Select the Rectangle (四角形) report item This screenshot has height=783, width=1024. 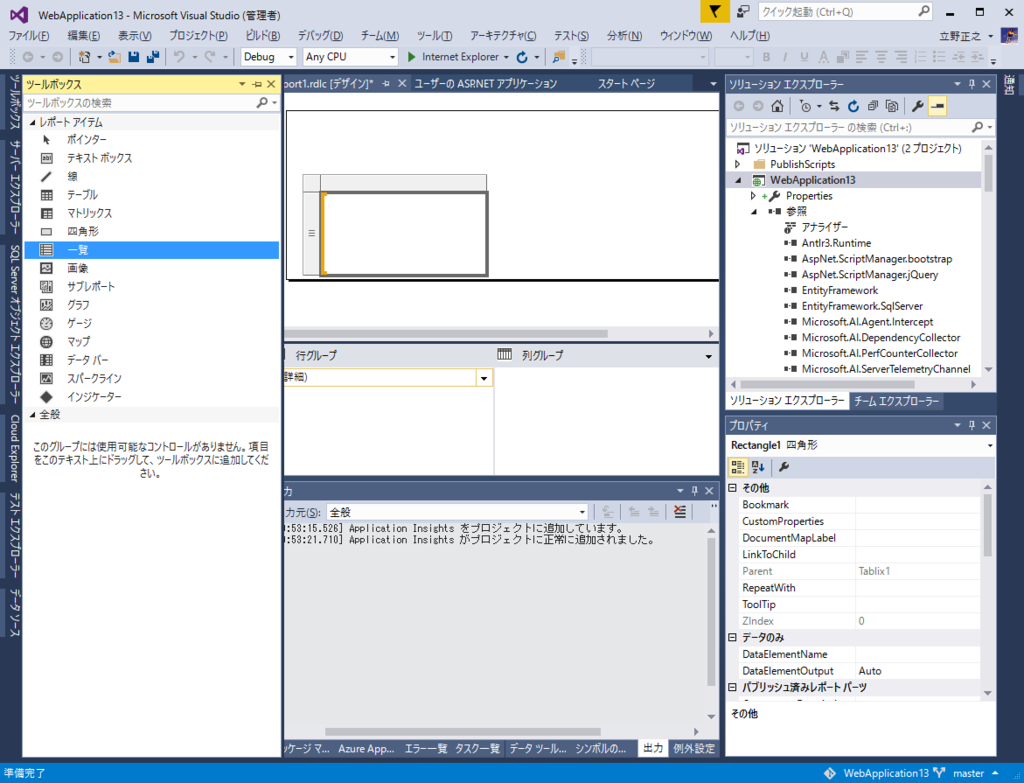tap(152, 231)
